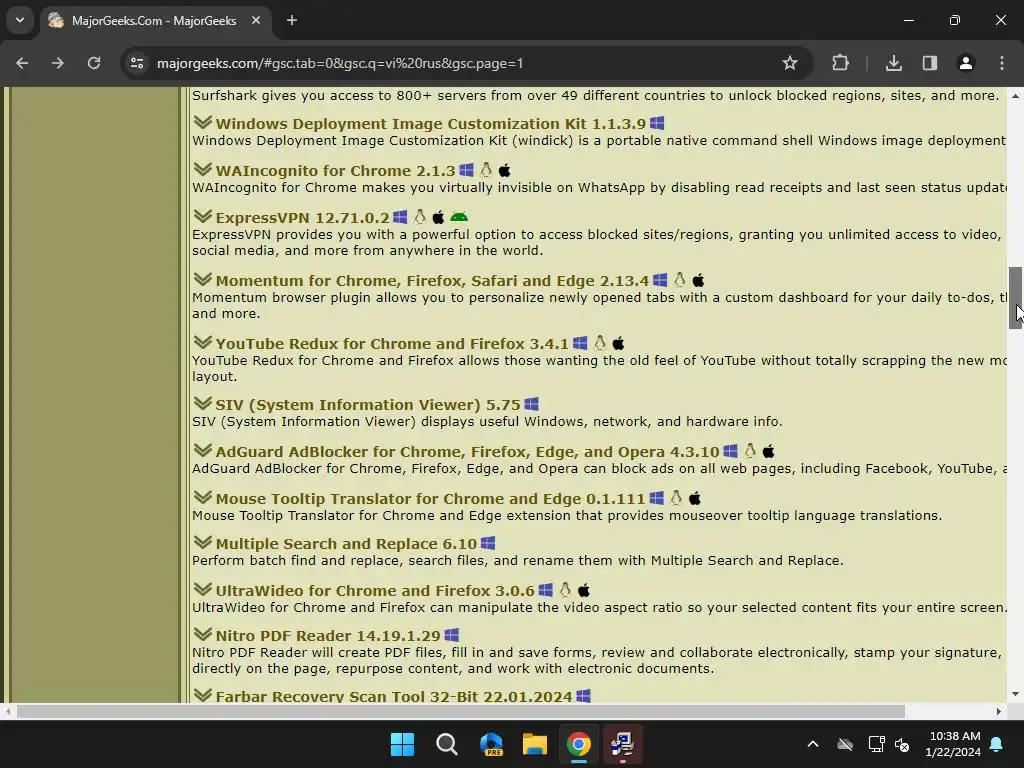Open Microsoft Edge PRE from the taskbar
1024x768 pixels.
[x=491, y=744]
